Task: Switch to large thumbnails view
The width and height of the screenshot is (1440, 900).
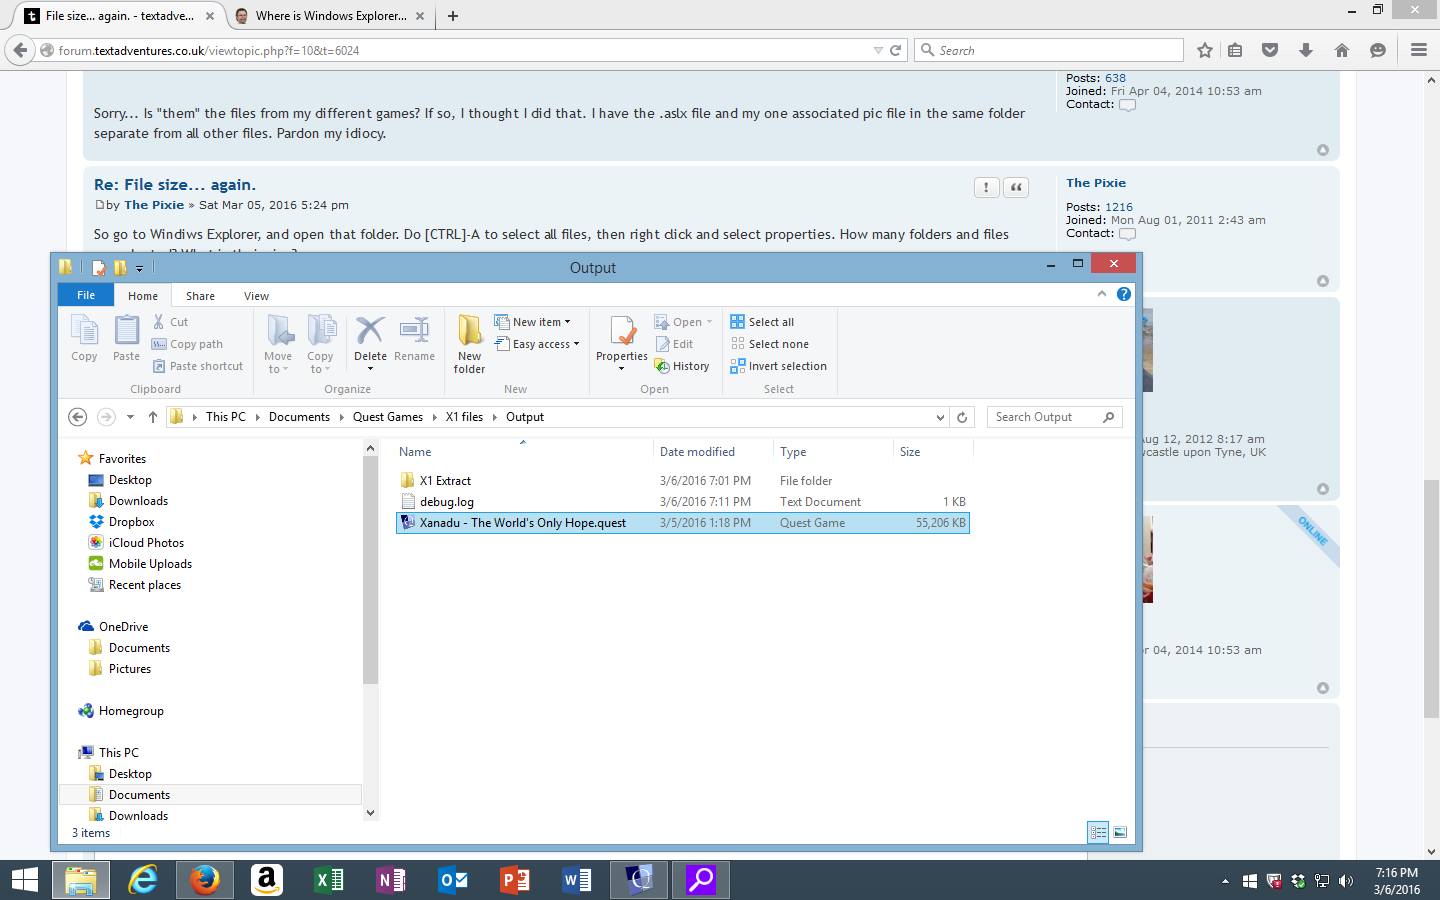Action: click(1121, 832)
